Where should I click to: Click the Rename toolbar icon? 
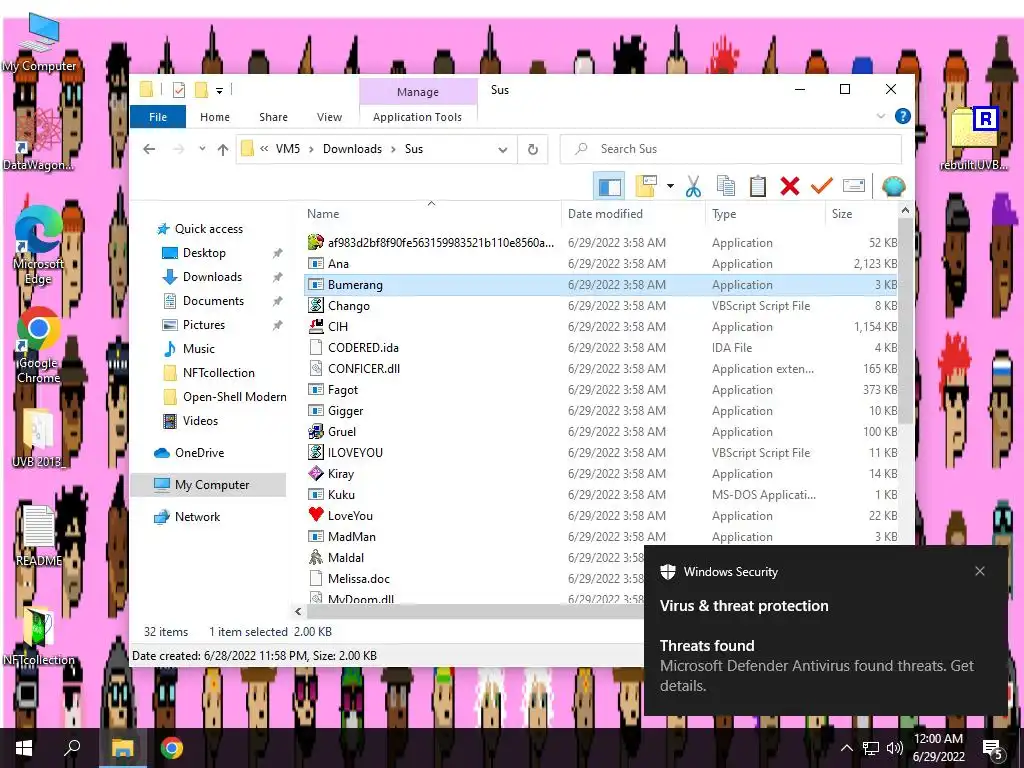coord(854,187)
